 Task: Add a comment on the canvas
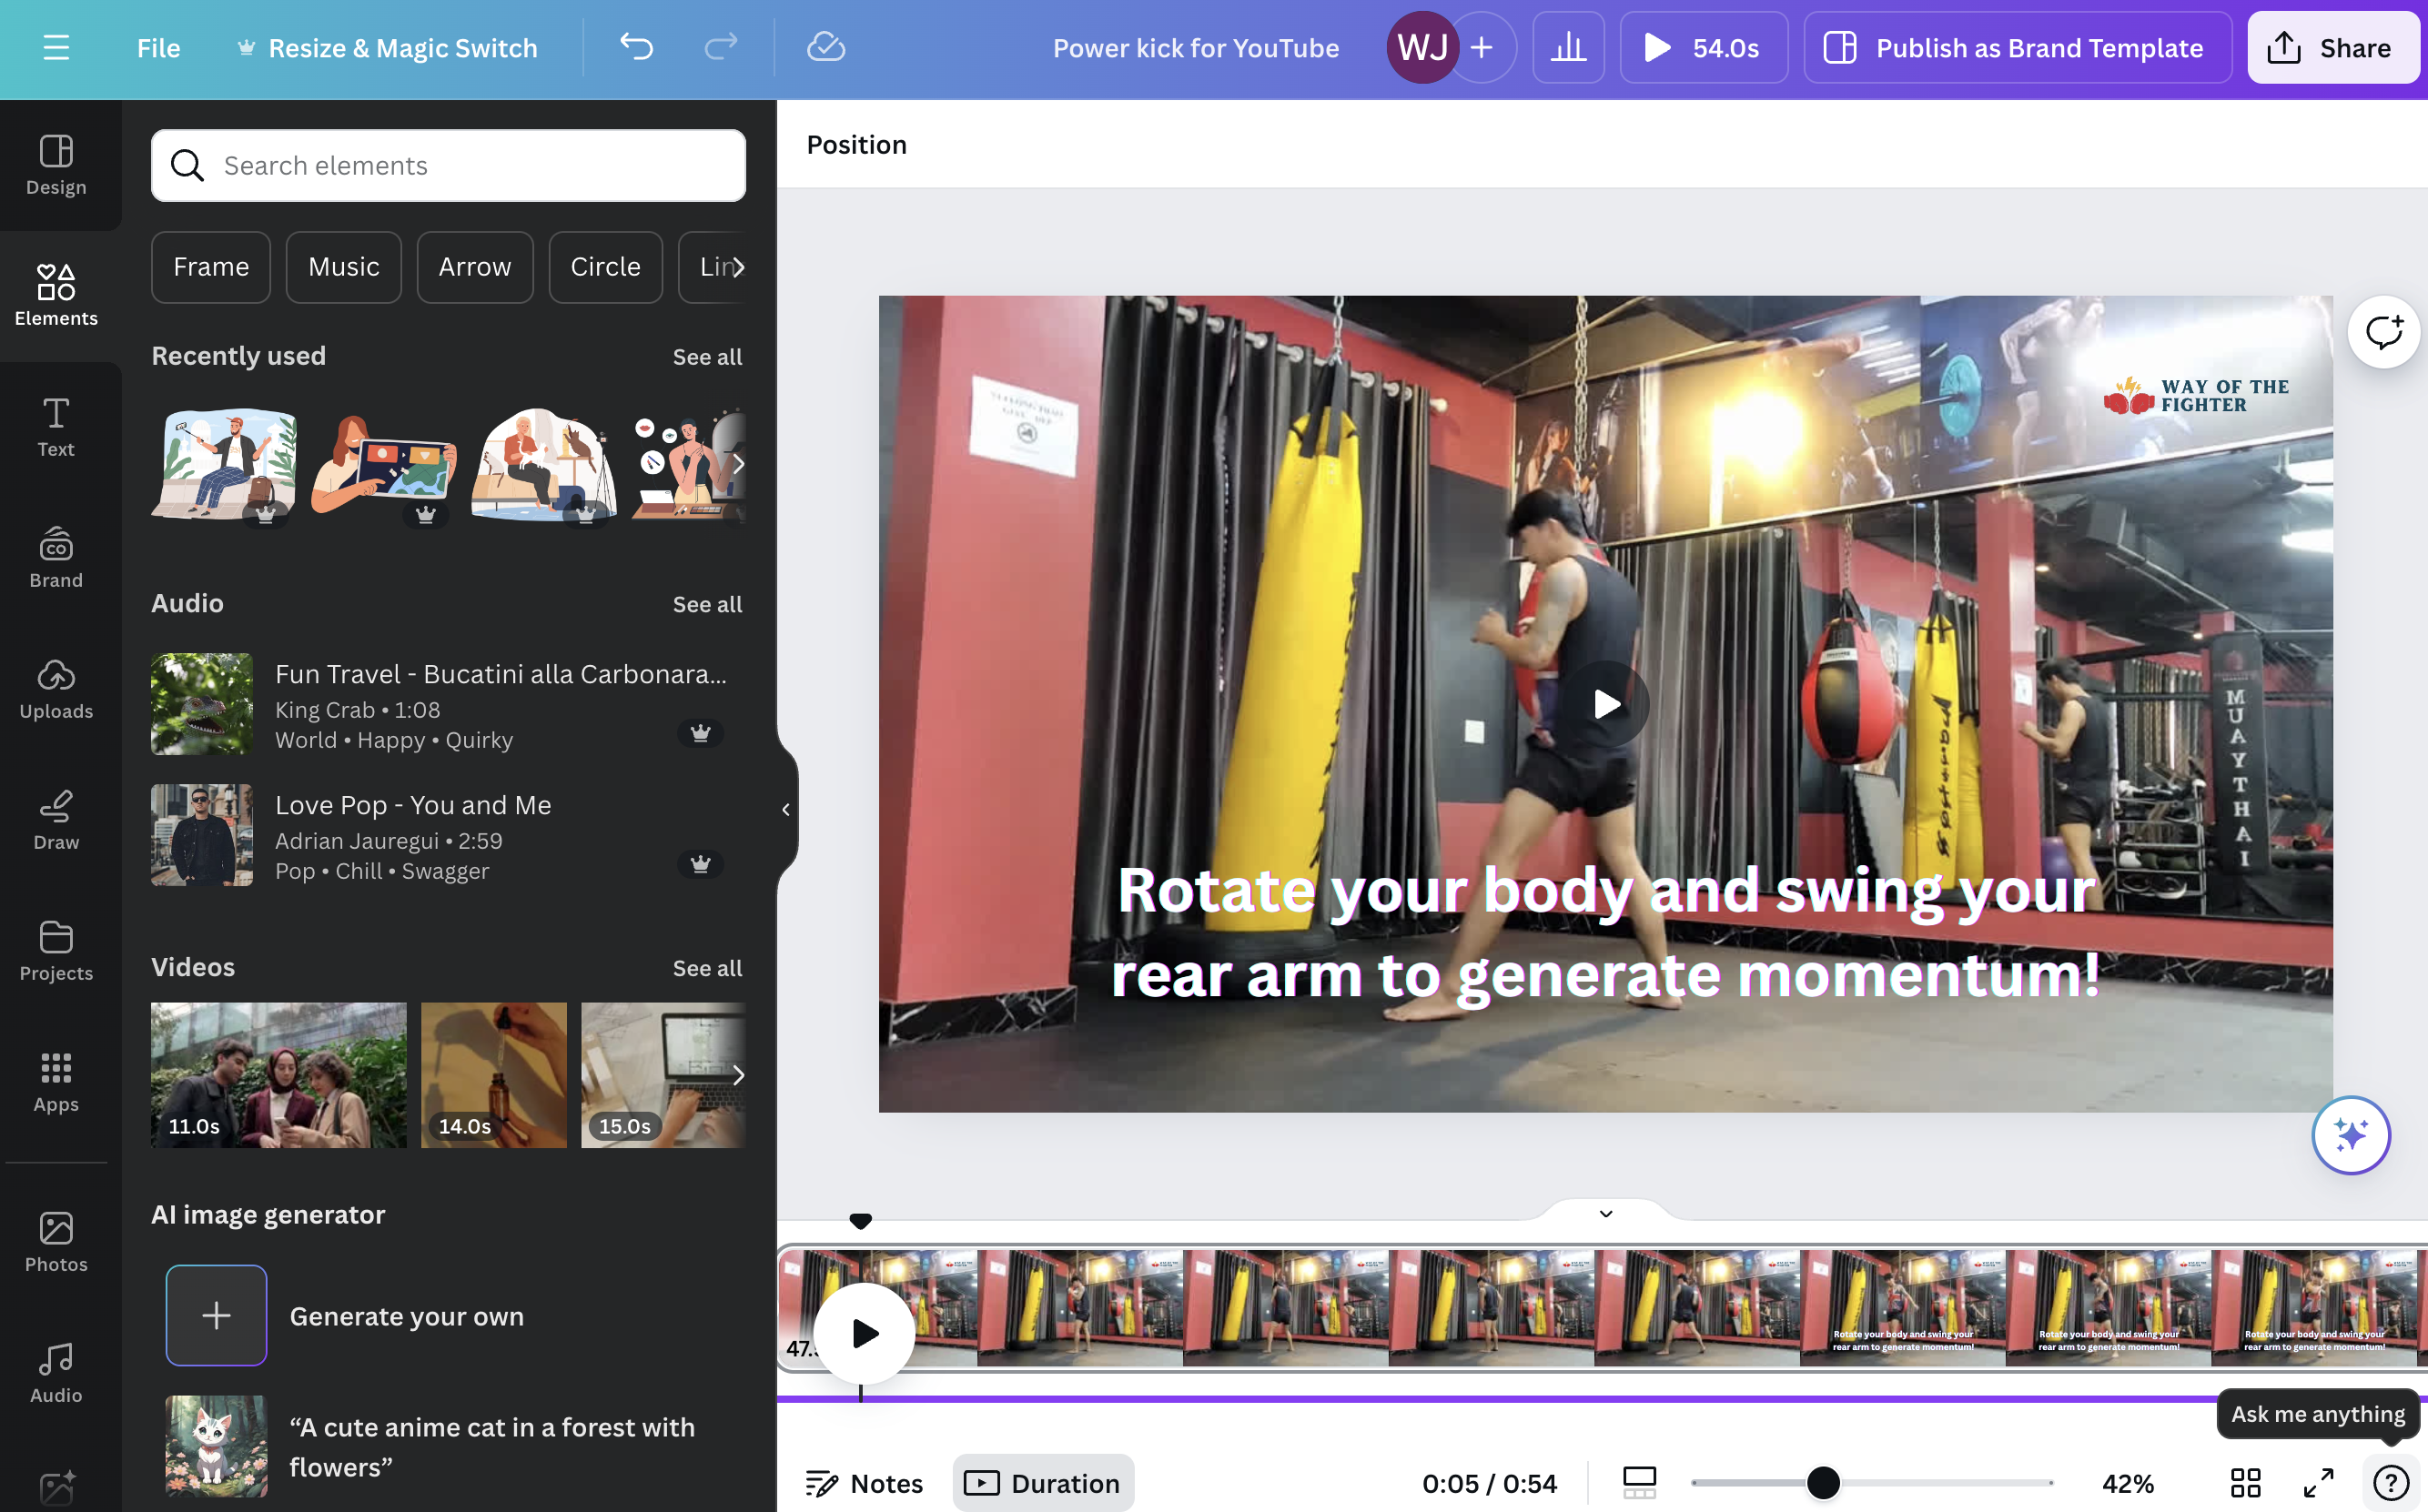pyautogui.click(x=2384, y=332)
